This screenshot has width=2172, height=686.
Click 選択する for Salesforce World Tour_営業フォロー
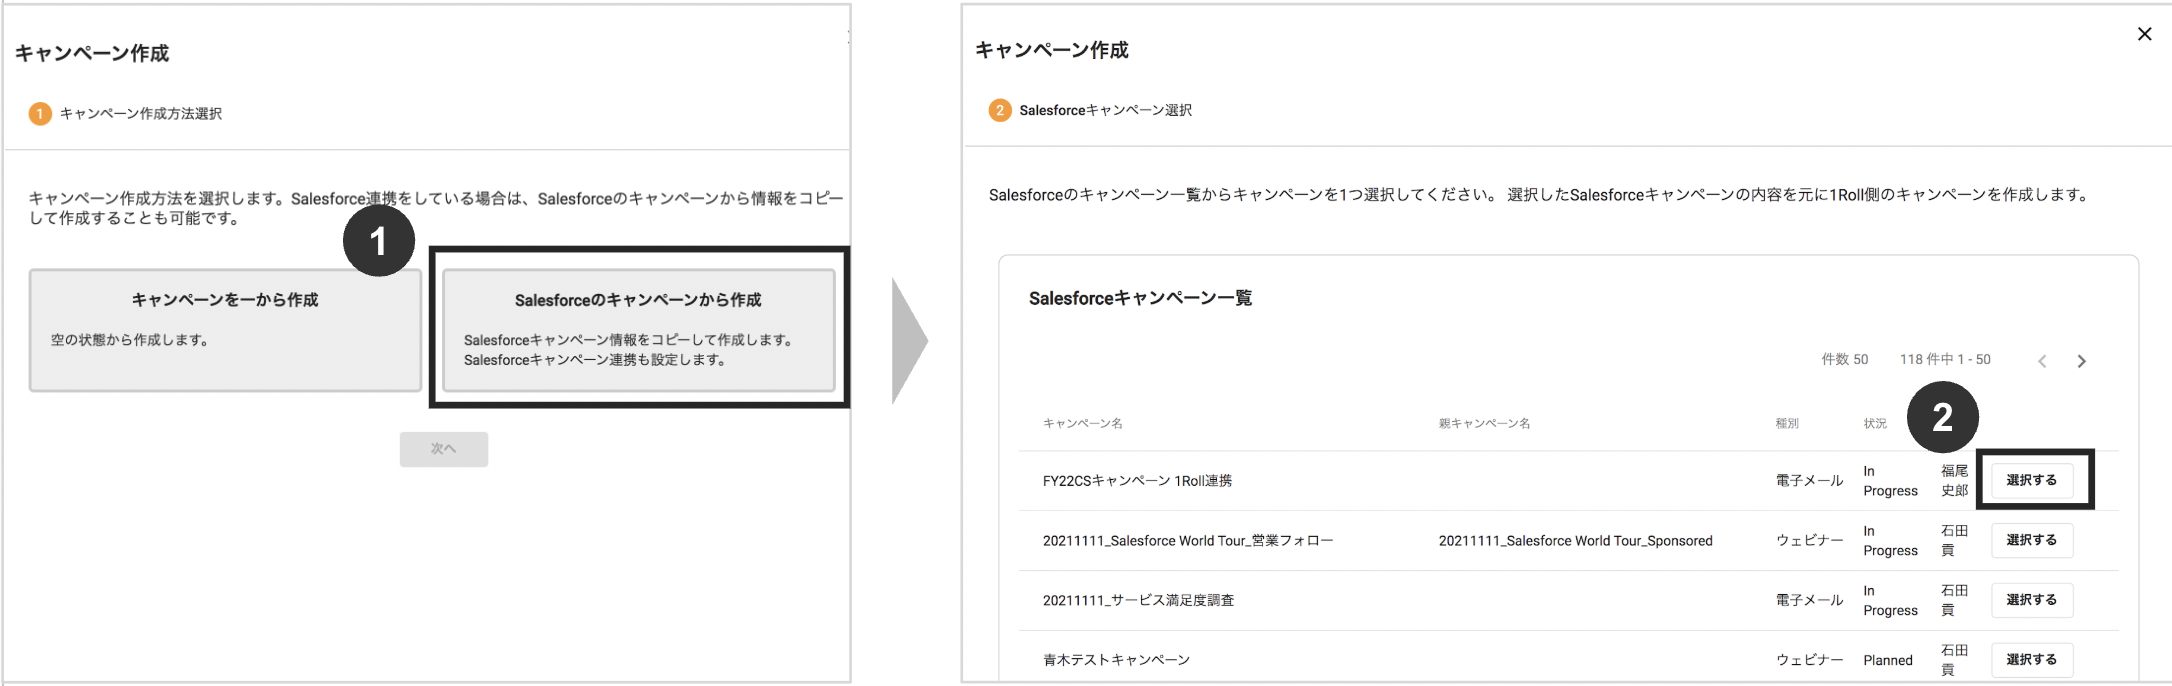click(x=2031, y=540)
